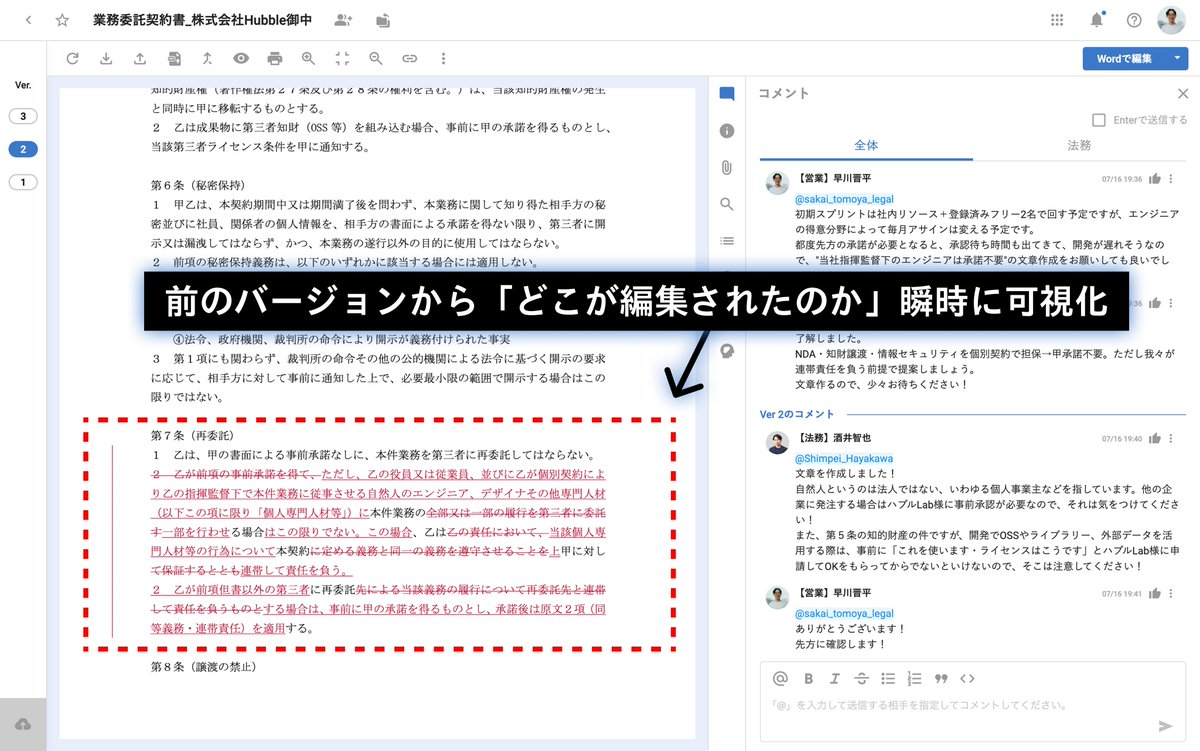
Task: Check notifications via the bell icon
Action: pos(1096,19)
